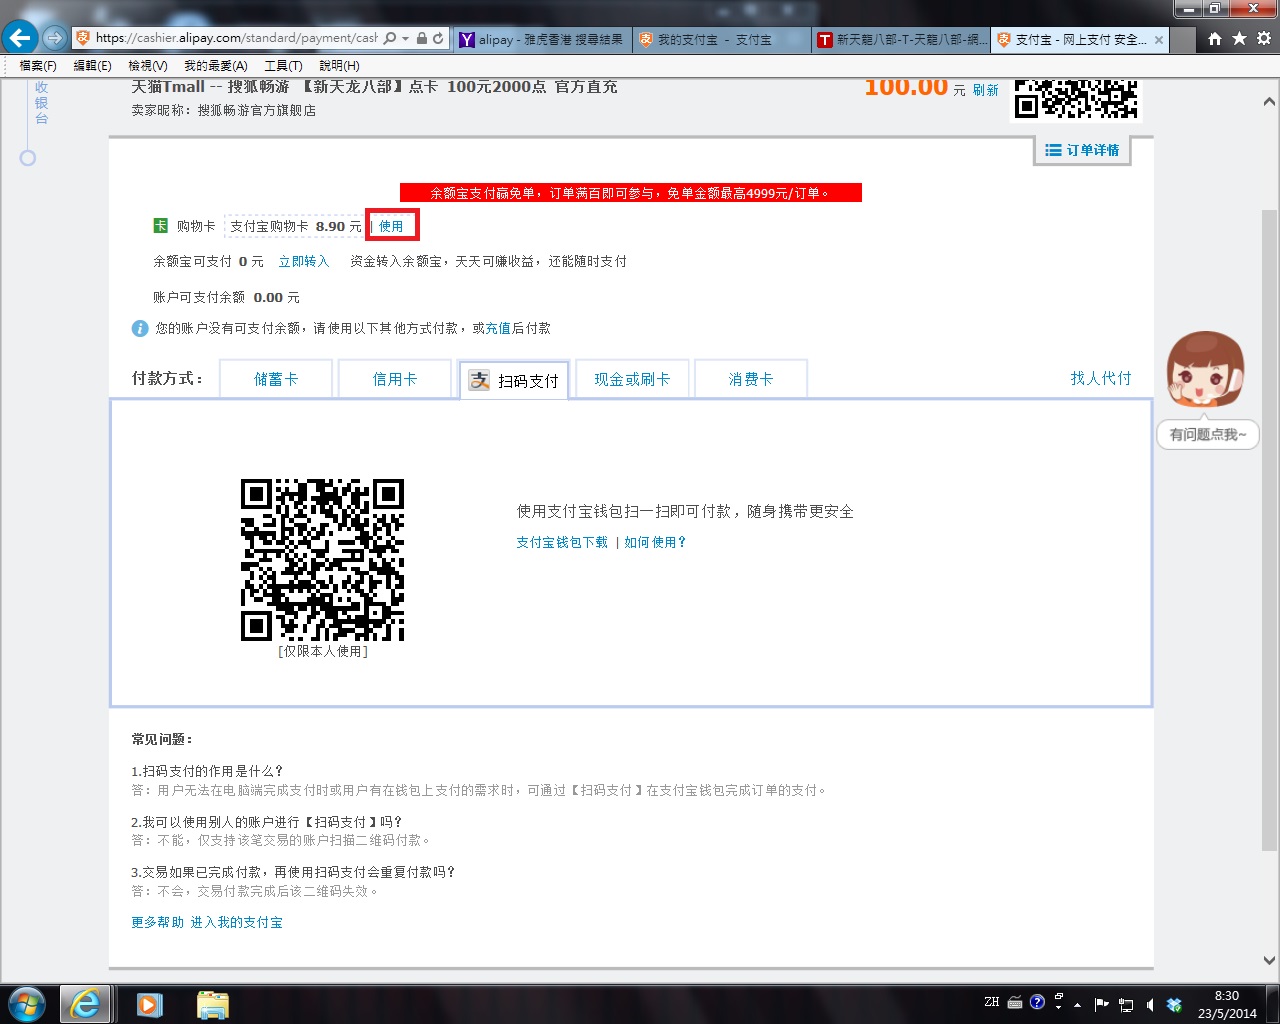The image size is (1280, 1024).
Task: Expand the 订单详情 order details panel
Action: pos(1082,150)
